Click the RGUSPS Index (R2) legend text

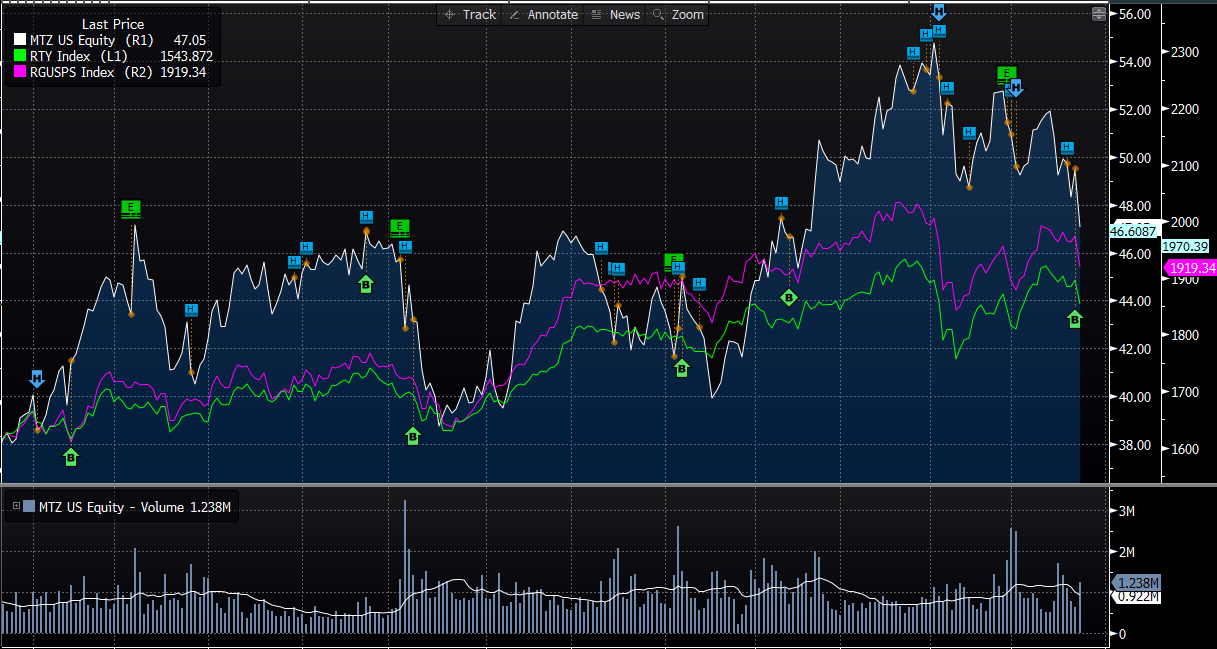[x=91, y=72]
